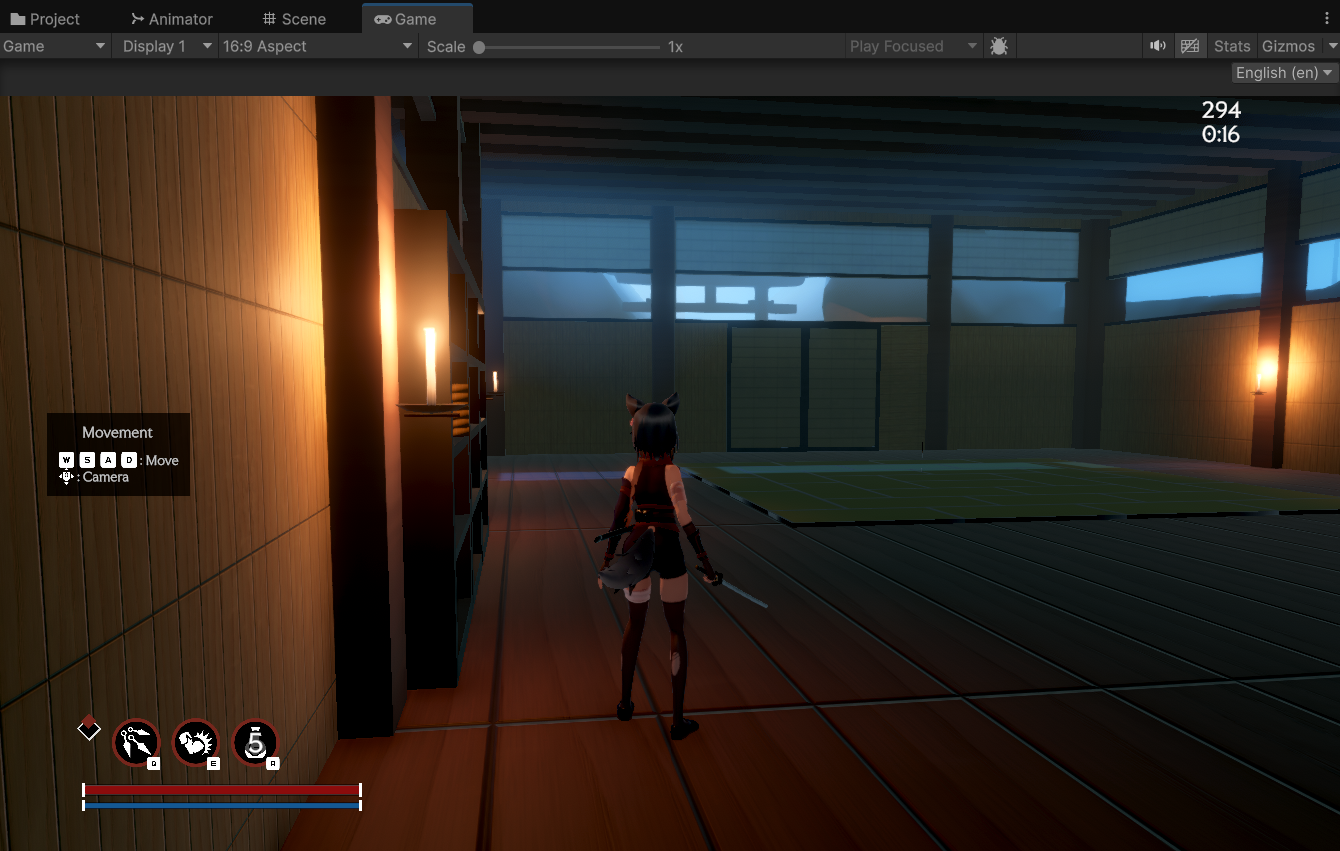Click the A key icon in the hint
Screen dimensions: 1340x851
[x=108, y=460]
